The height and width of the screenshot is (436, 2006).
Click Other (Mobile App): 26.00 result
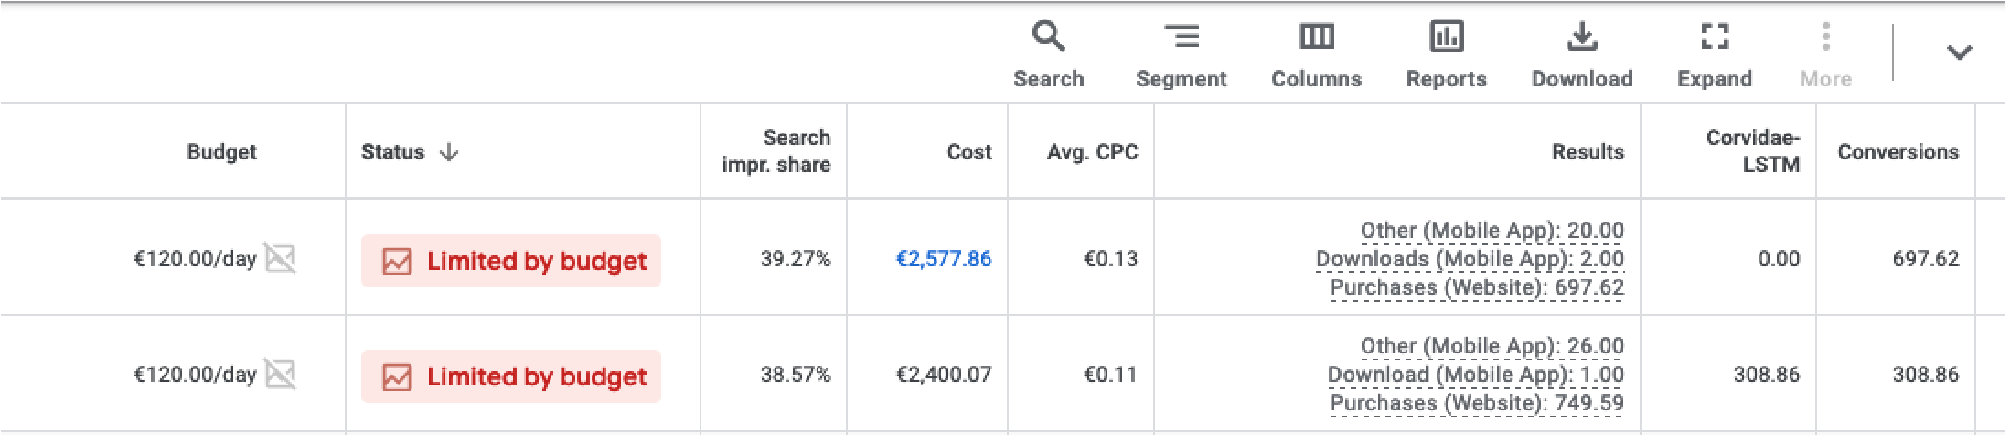pos(1491,346)
